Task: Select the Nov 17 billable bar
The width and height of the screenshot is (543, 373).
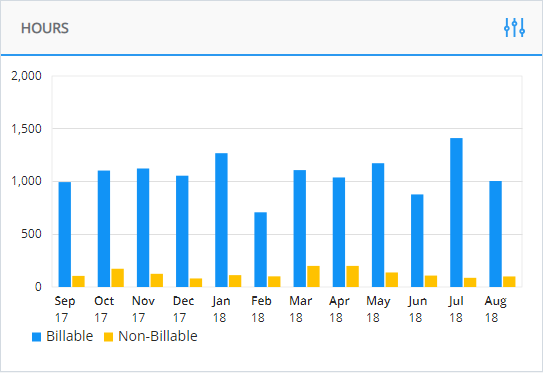Action: [x=143, y=228]
